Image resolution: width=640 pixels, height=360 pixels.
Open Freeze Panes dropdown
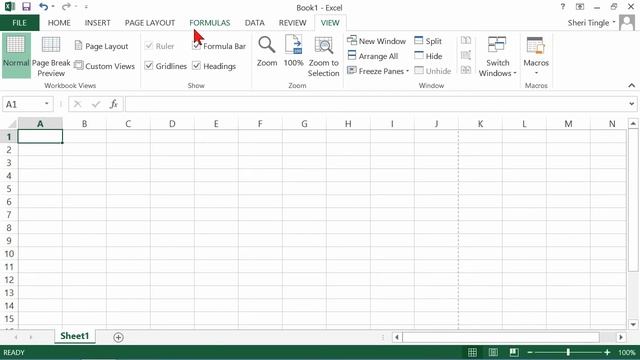378,71
